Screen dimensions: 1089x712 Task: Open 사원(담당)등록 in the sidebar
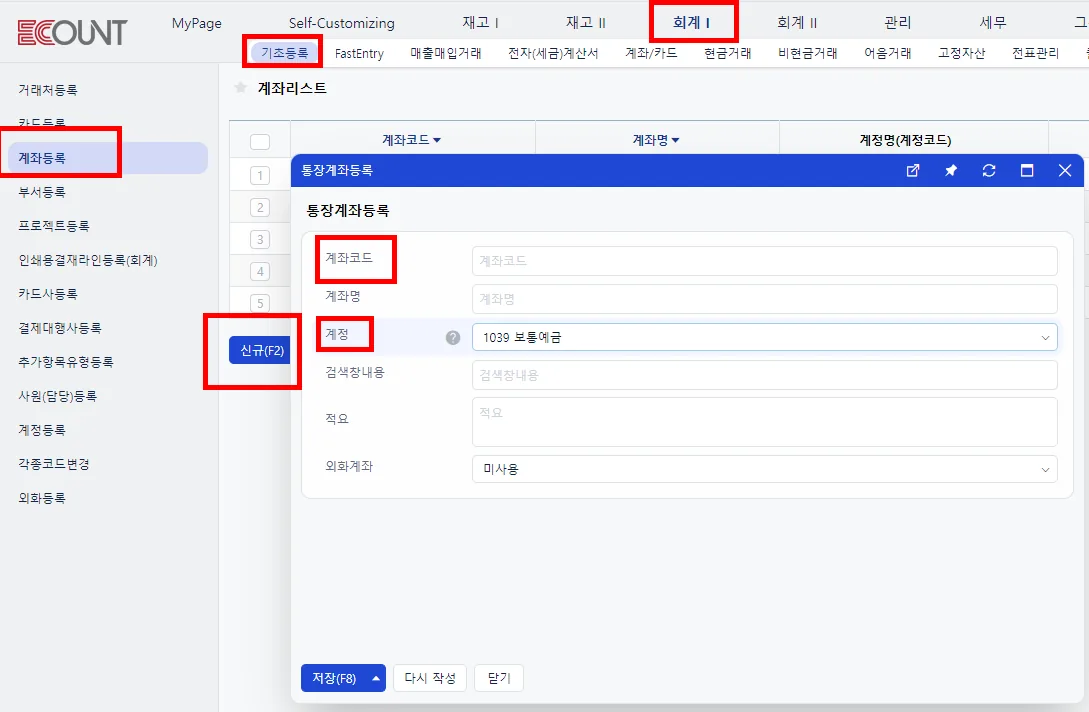point(58,396)
